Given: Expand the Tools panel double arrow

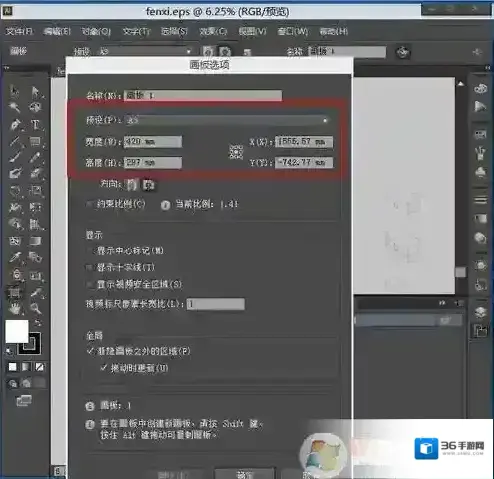Looking at the screenshot, I should [x=6, y=68].
